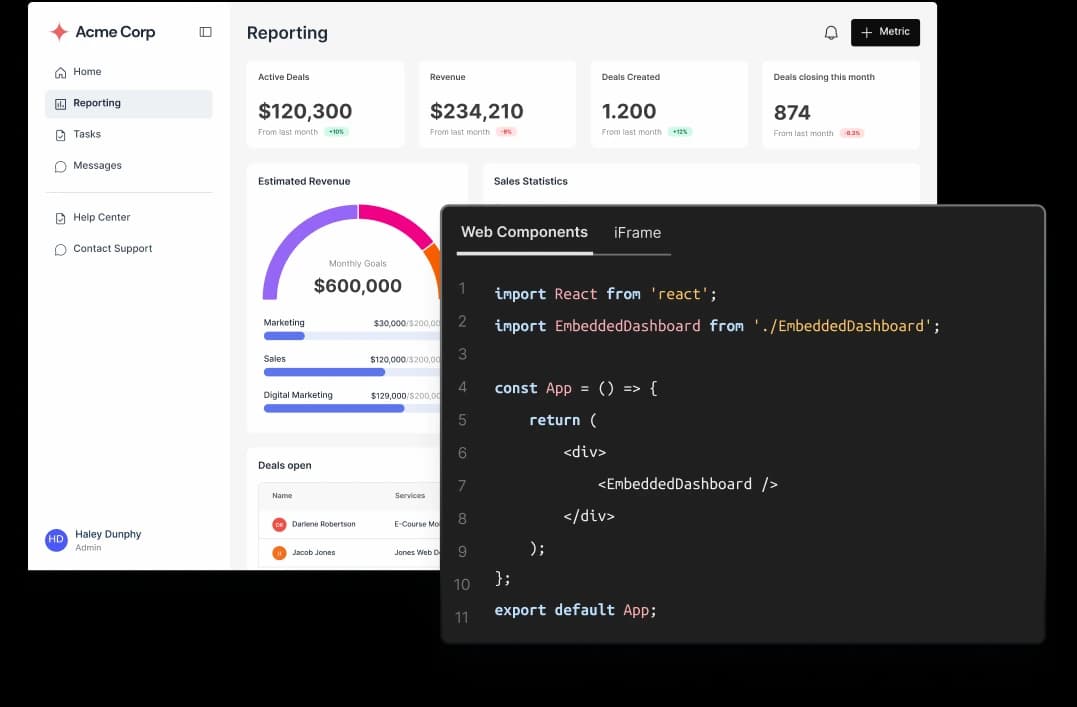
Task: Click the Sales progress bar
Action: 352,372
